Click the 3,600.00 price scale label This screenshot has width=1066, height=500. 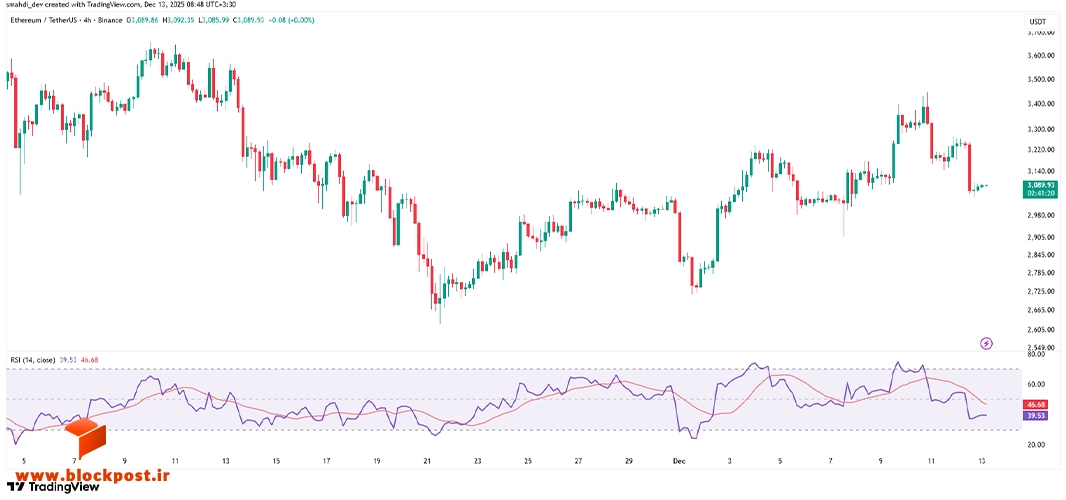[x=1037, y=56]
